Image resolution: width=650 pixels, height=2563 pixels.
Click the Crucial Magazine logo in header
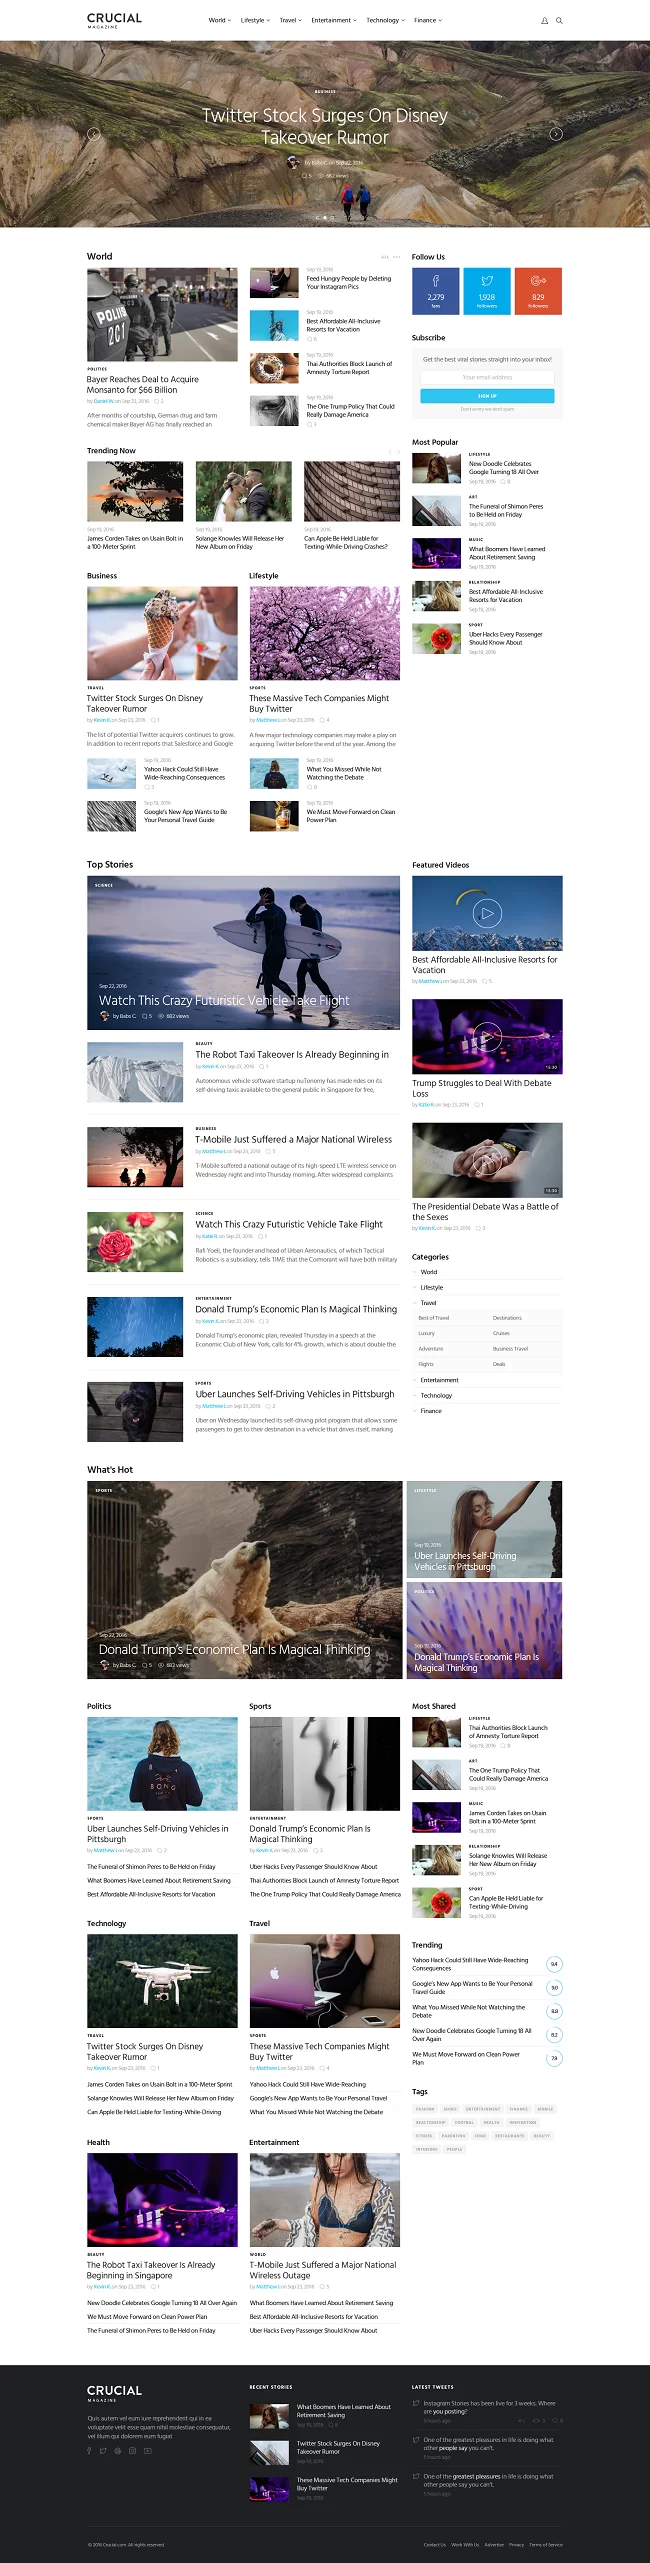[114, 20]
